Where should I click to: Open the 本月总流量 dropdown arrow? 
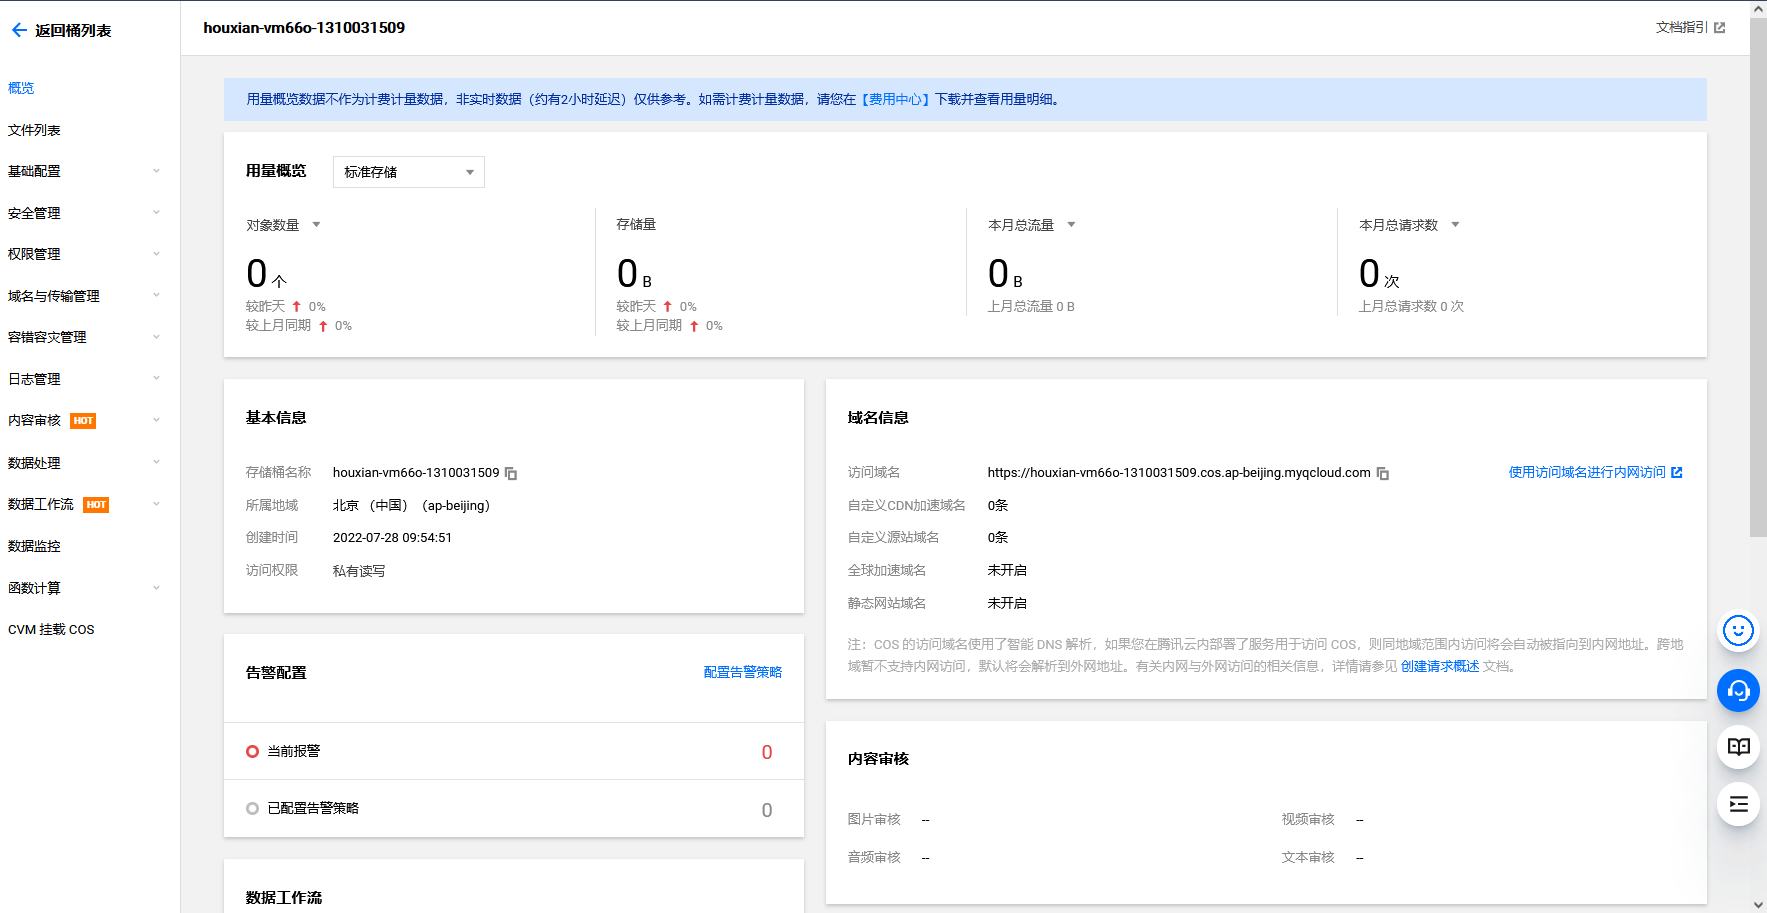[x=1071, y=225]
